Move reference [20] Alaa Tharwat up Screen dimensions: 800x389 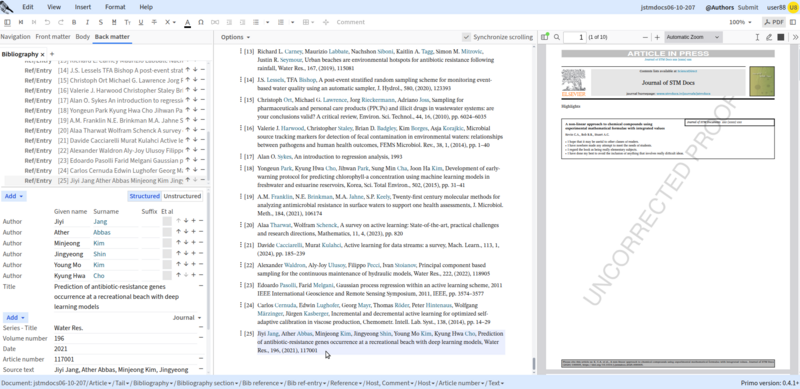(188, 130)
